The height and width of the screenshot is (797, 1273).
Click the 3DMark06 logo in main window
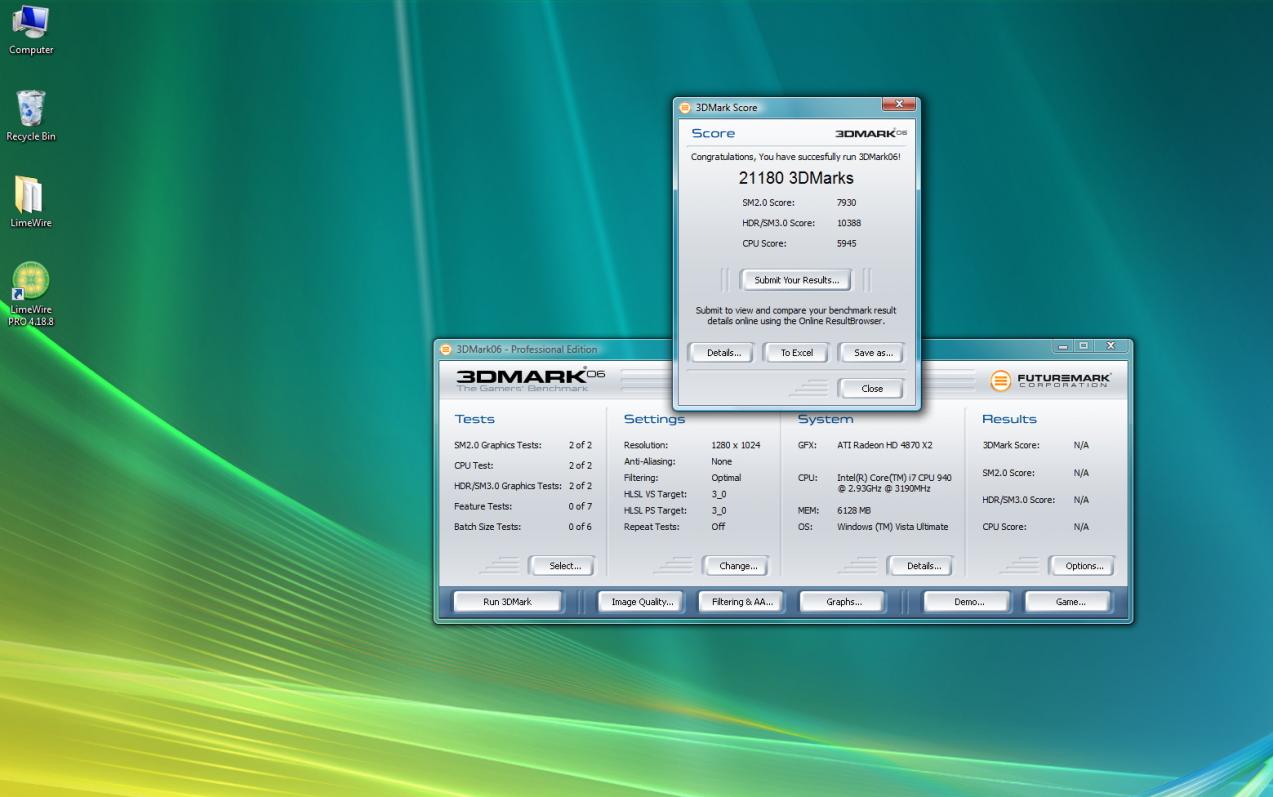point(531,379)
